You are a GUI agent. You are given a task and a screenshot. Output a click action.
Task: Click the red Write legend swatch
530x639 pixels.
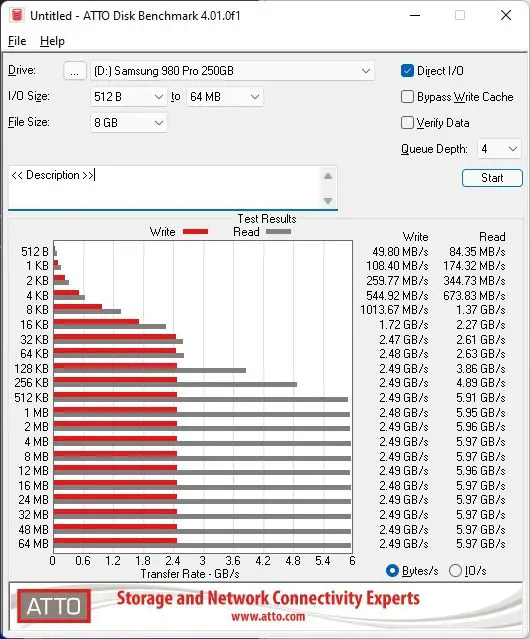196,231
